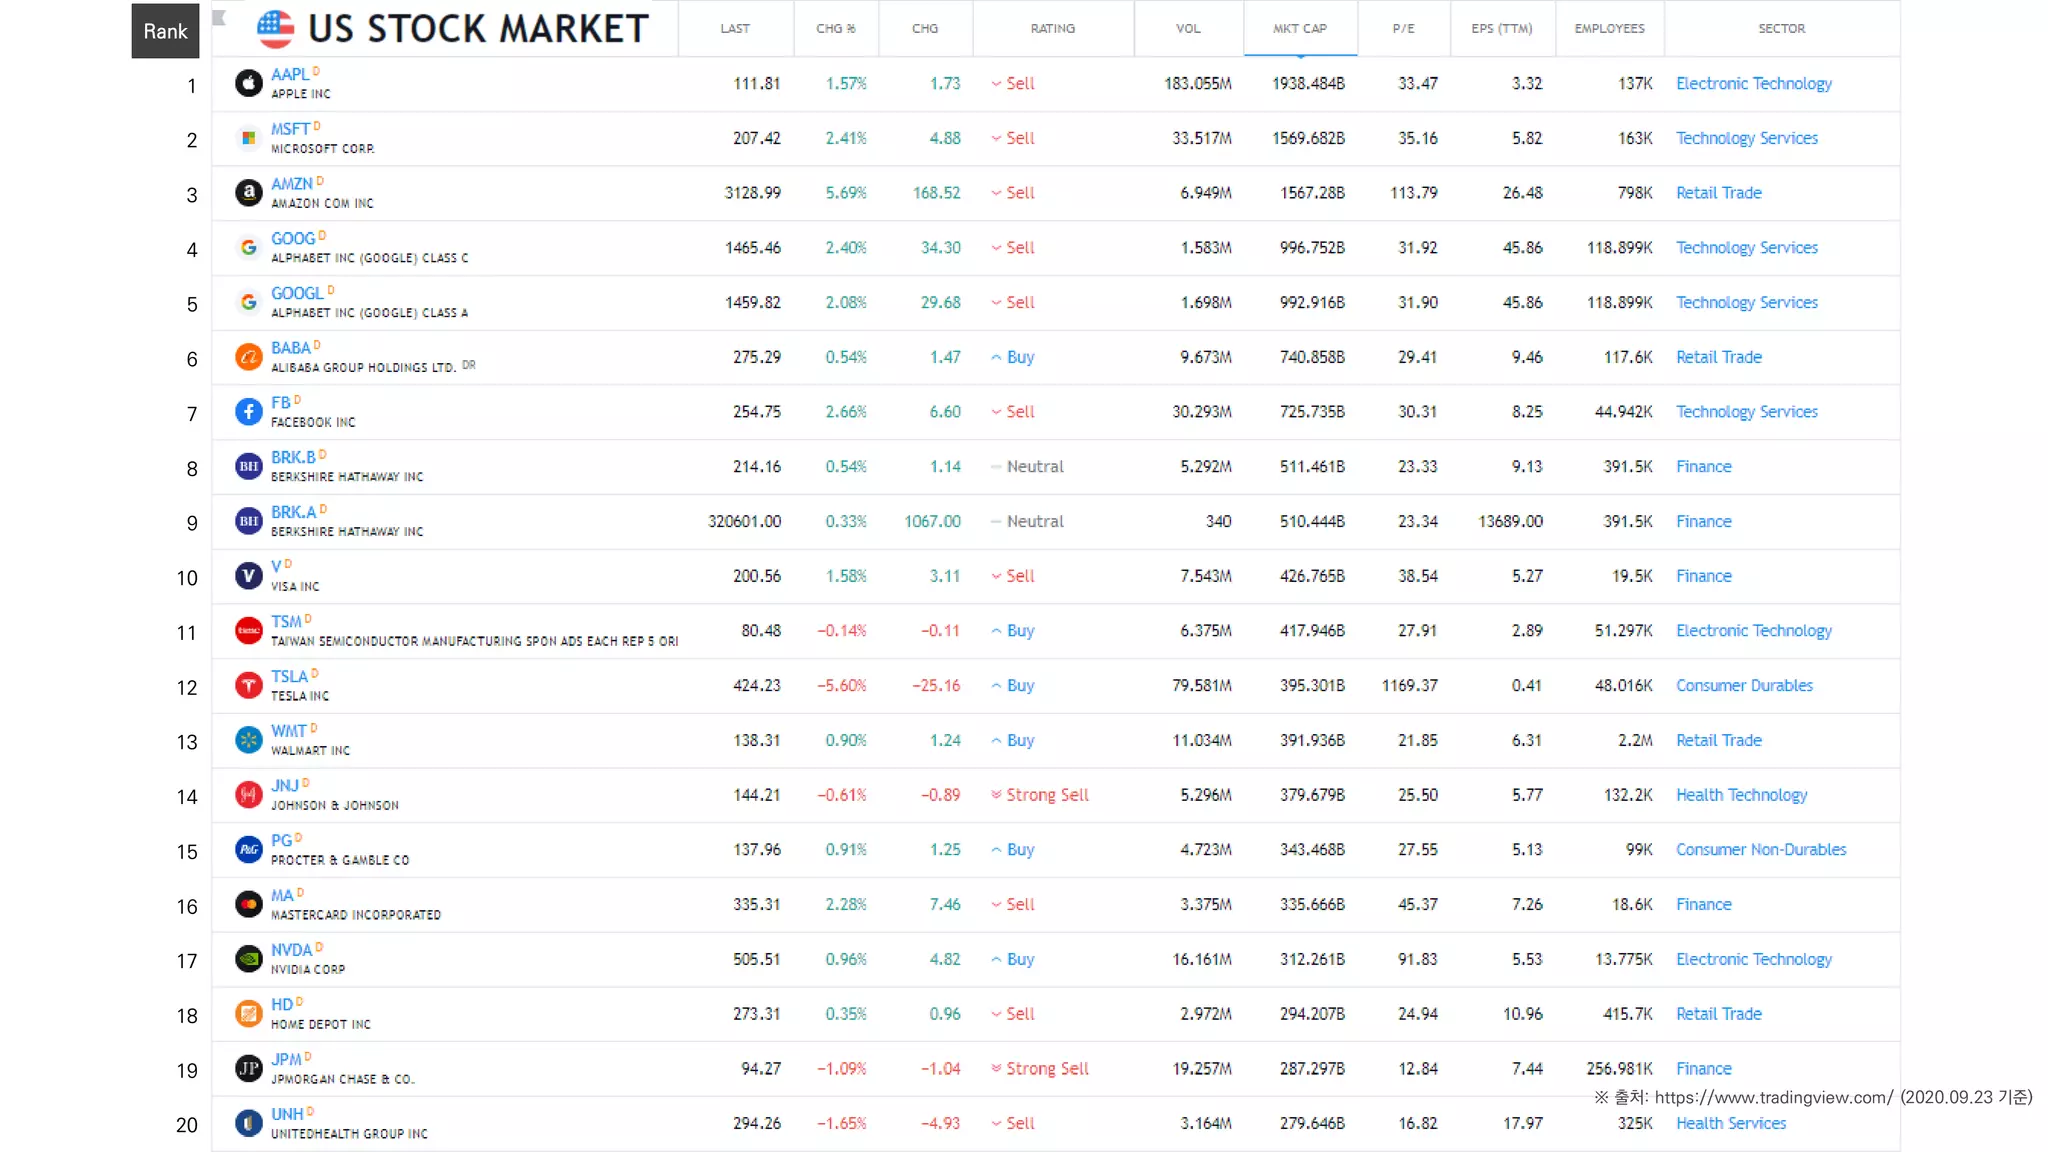Click the Walmart logo icon
The image size is (2048, 1152).
coord(248,740)
